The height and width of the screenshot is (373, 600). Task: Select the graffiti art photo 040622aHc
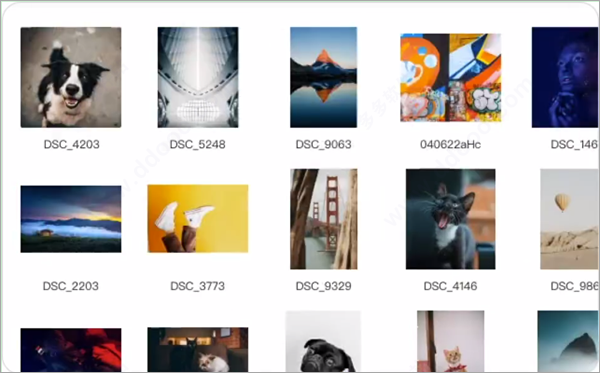point(450,78)
